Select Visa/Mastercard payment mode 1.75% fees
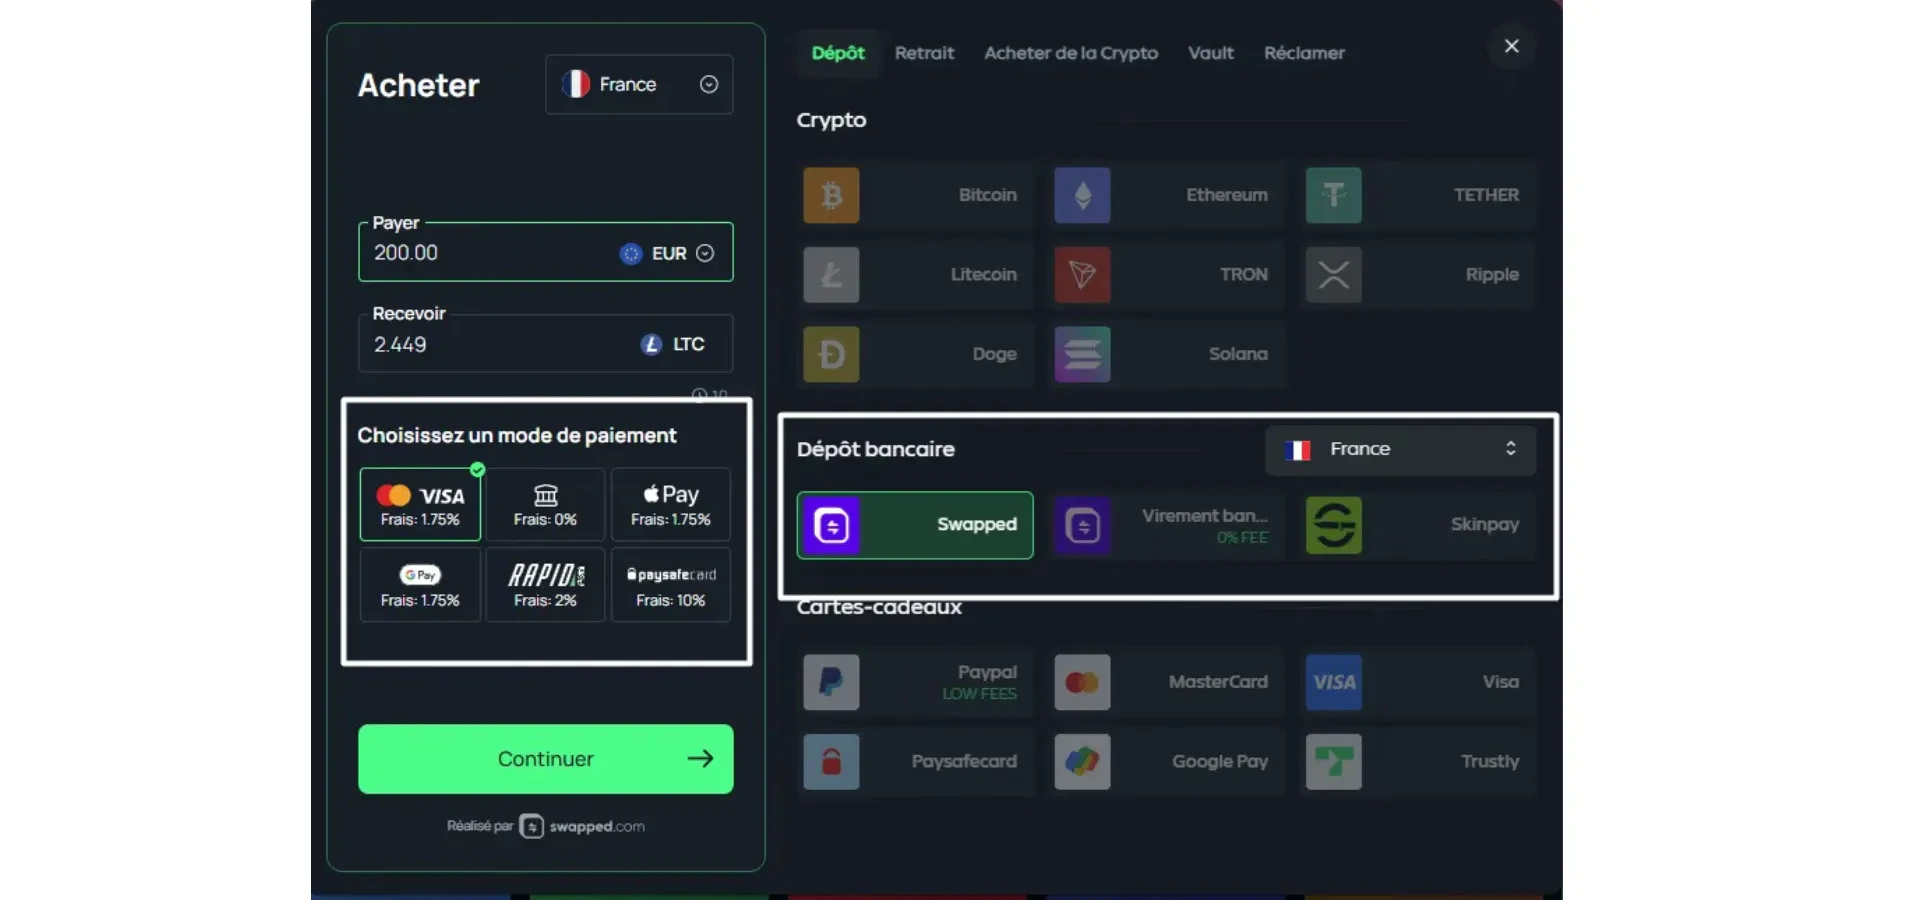The width and height of the screenshot is (1912, 900). 420,505
